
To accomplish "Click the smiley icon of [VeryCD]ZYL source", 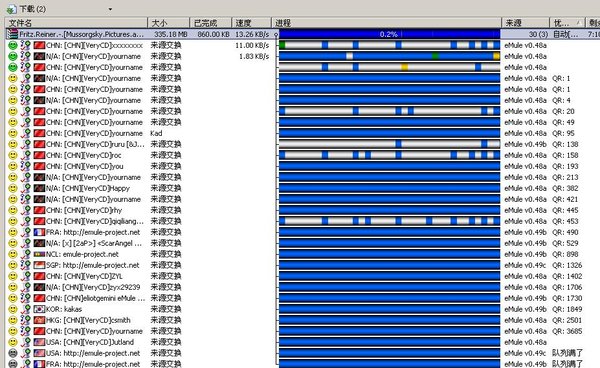I will point(13,276).
